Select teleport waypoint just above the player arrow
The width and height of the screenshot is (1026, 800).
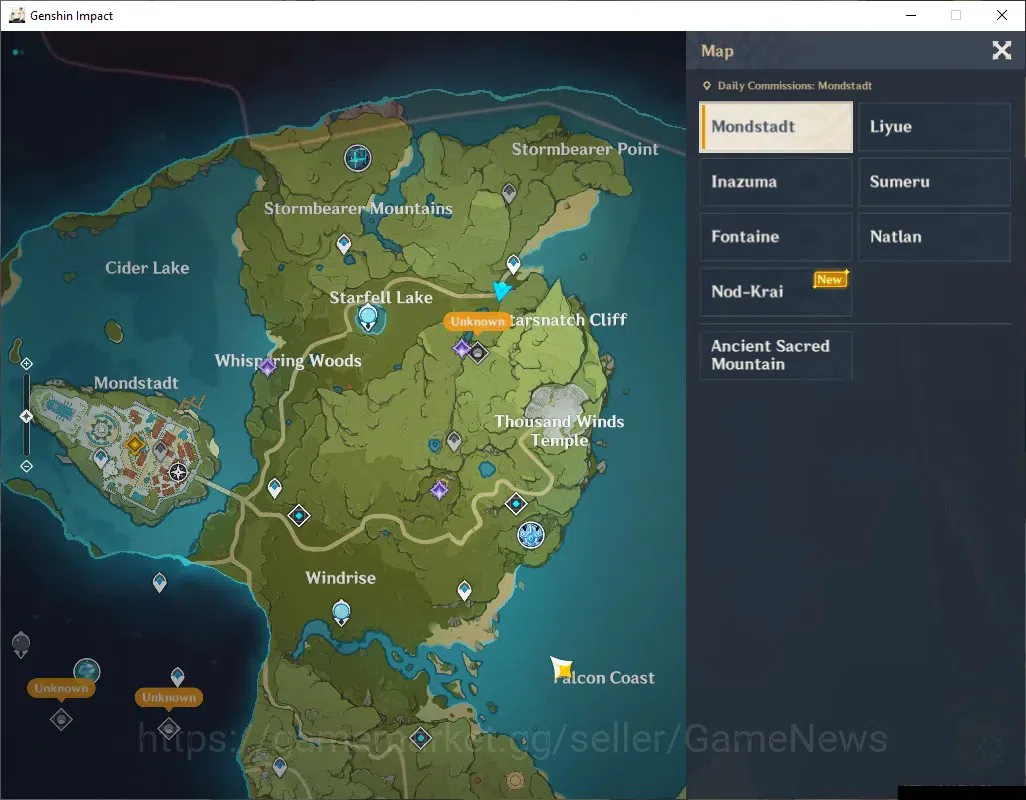[514, 264]
